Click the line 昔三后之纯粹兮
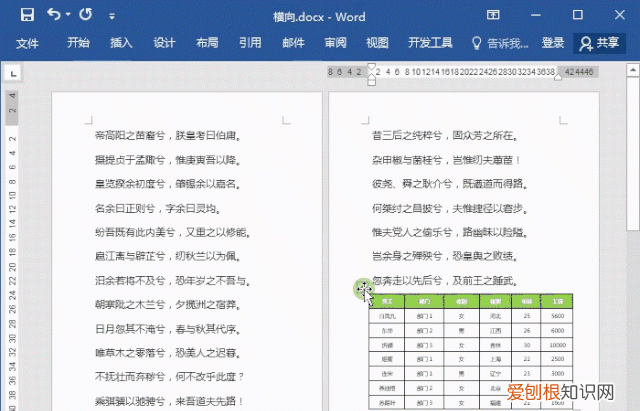The width and height of the screenshot is (640, 411). [445, 136]
